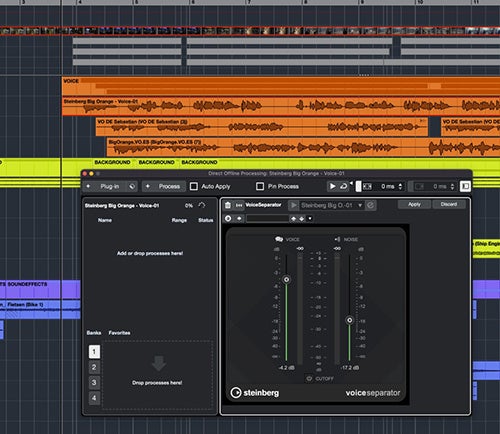Open the Steinberg Big O.-01 dropdown

pos(331,205)
